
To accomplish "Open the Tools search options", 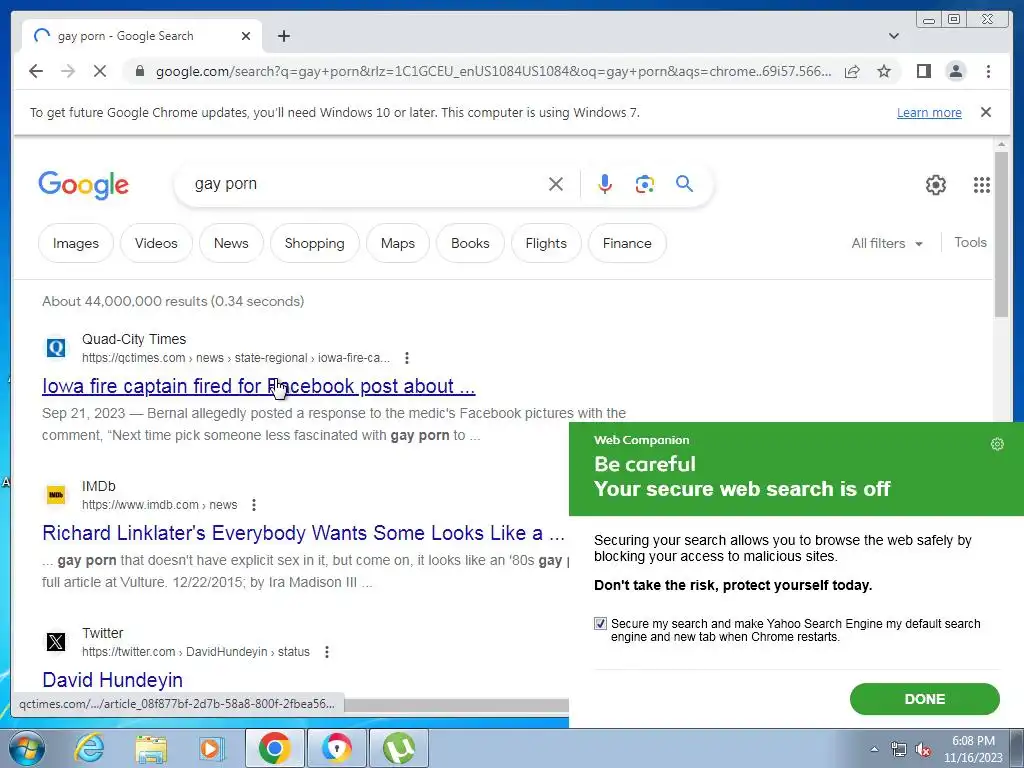I will click(970, 242).
